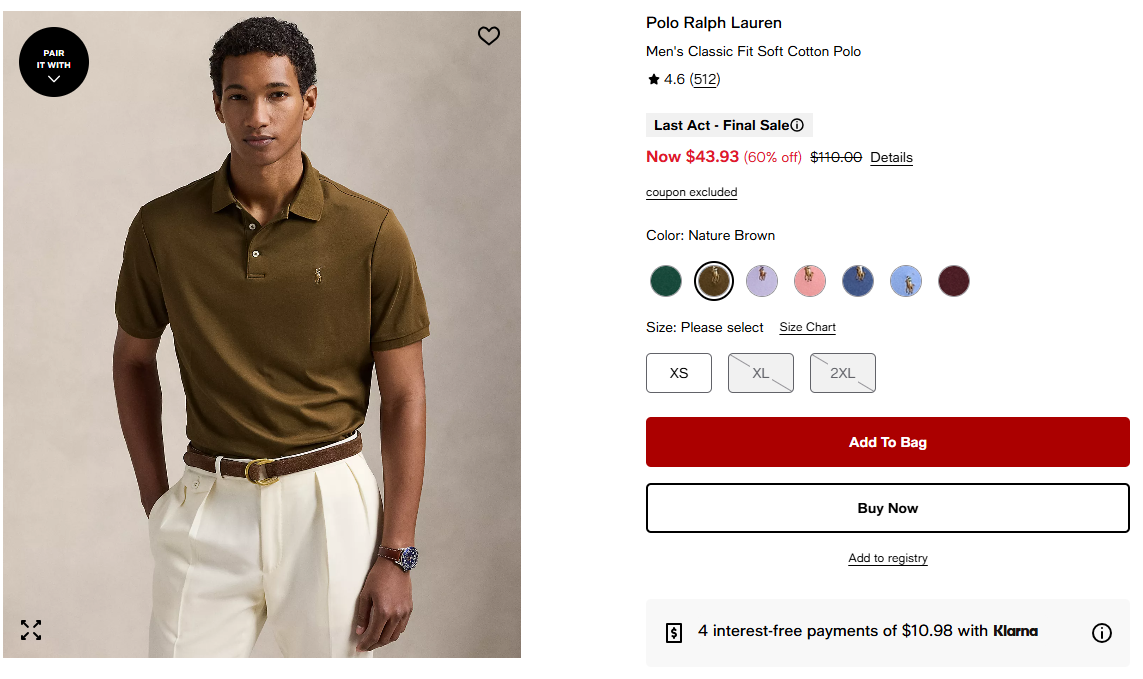Click the Klarna dollar receipt icon
Screen dimensions: 1143x679
tap(674, 632)
